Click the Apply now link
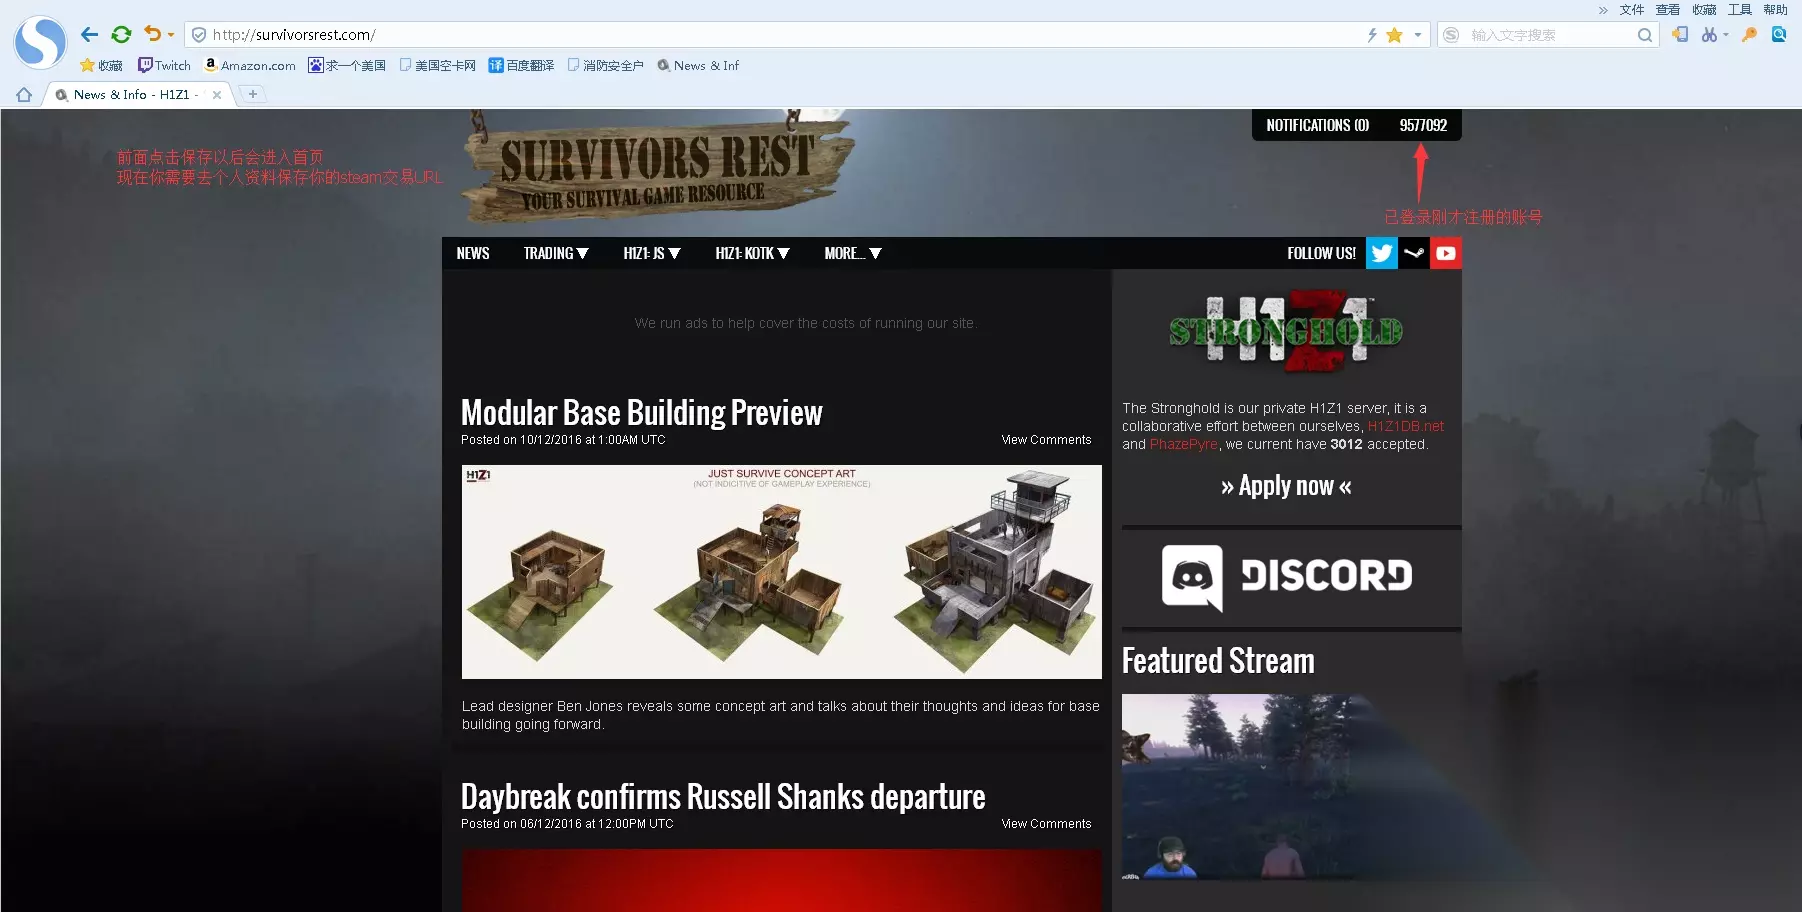 [x=1286, y=486]
